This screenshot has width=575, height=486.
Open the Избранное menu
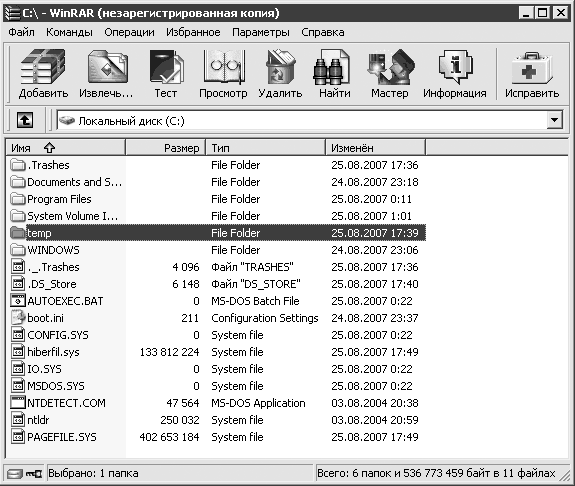193,32
